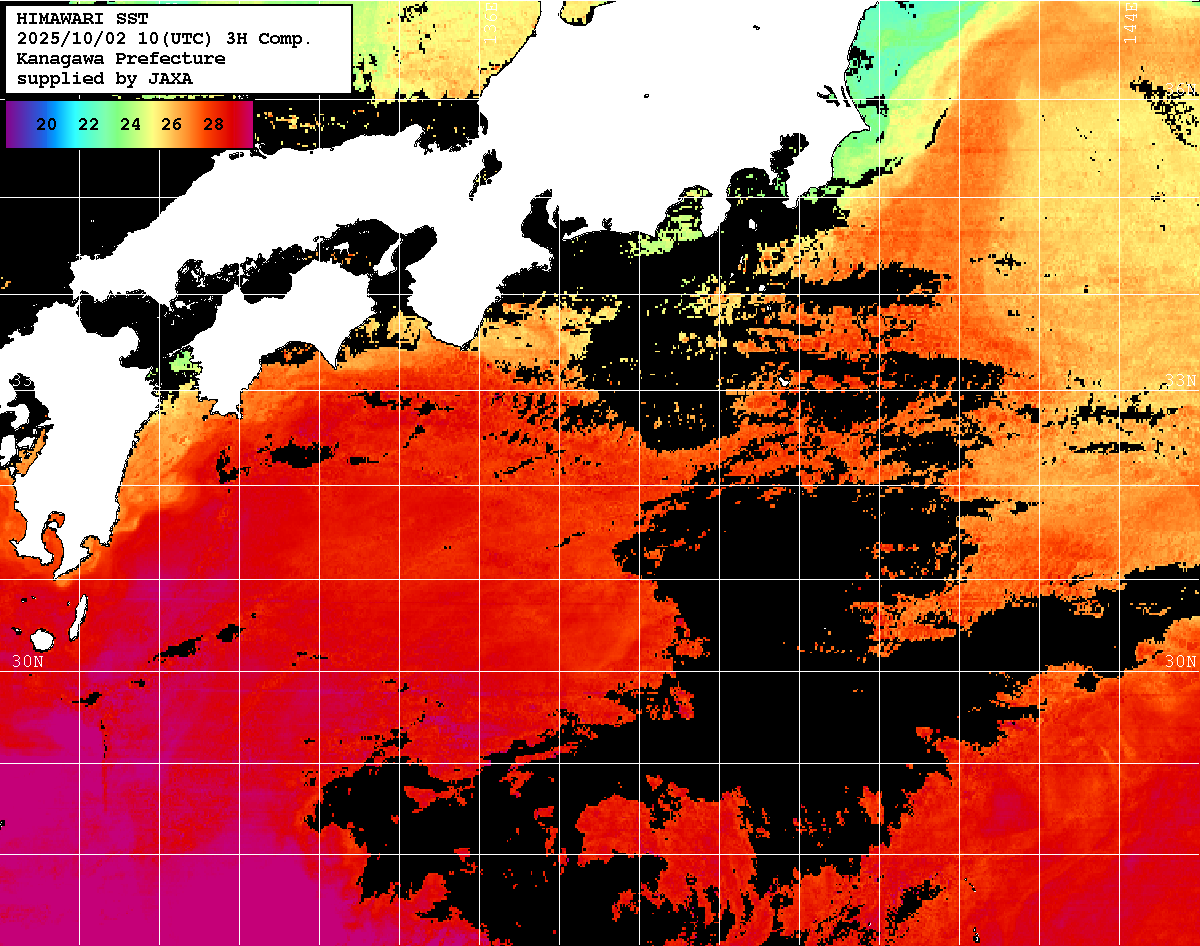Click the 30N latitude label on right edge

[x=1180, y=661]
